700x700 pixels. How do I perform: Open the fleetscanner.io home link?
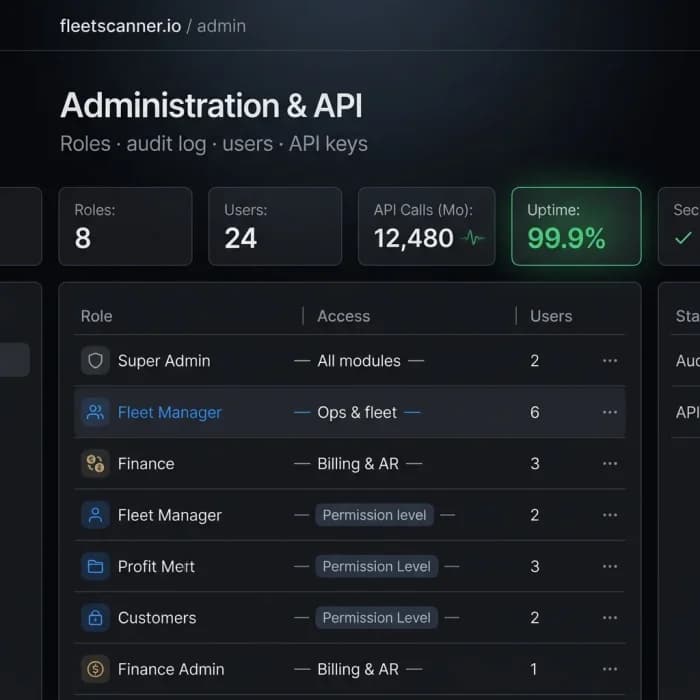121,26
